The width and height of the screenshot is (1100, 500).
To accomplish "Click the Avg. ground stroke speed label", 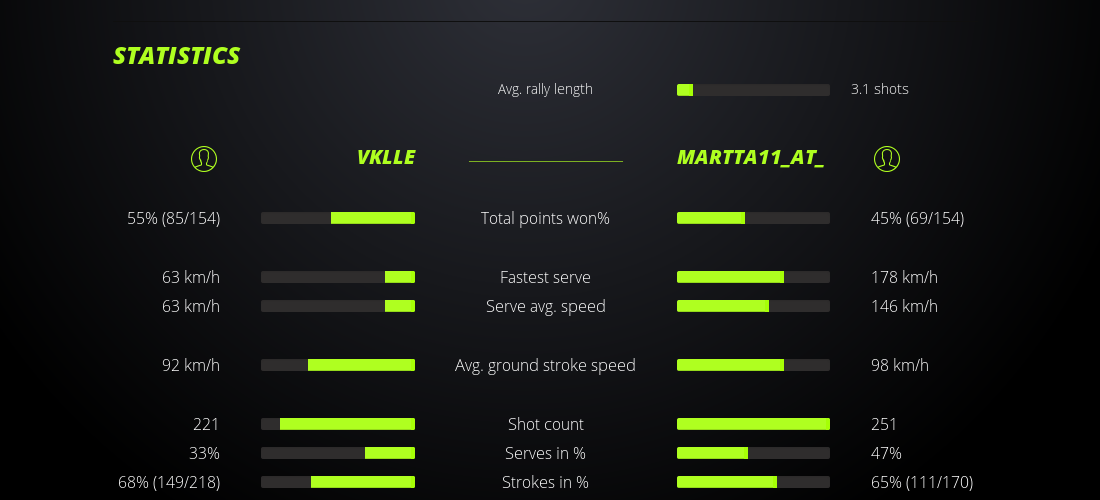I will coord(545,365).
